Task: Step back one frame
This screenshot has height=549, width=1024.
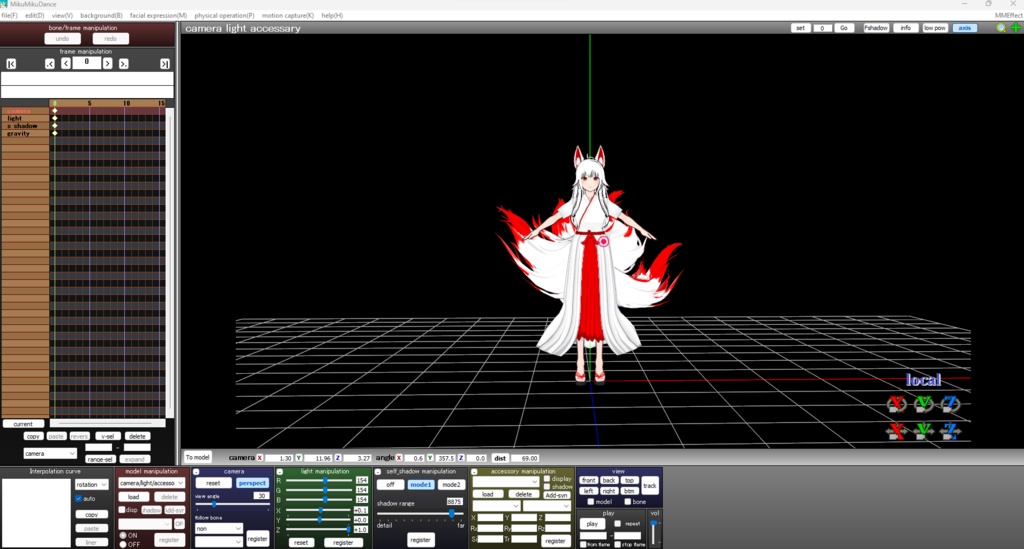Action: click(x=66, y=63)
